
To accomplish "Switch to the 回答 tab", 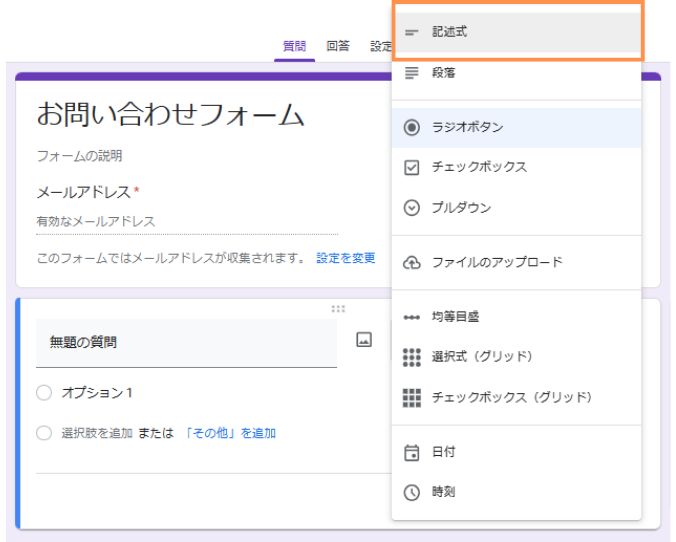I will (x=338, y=46).
